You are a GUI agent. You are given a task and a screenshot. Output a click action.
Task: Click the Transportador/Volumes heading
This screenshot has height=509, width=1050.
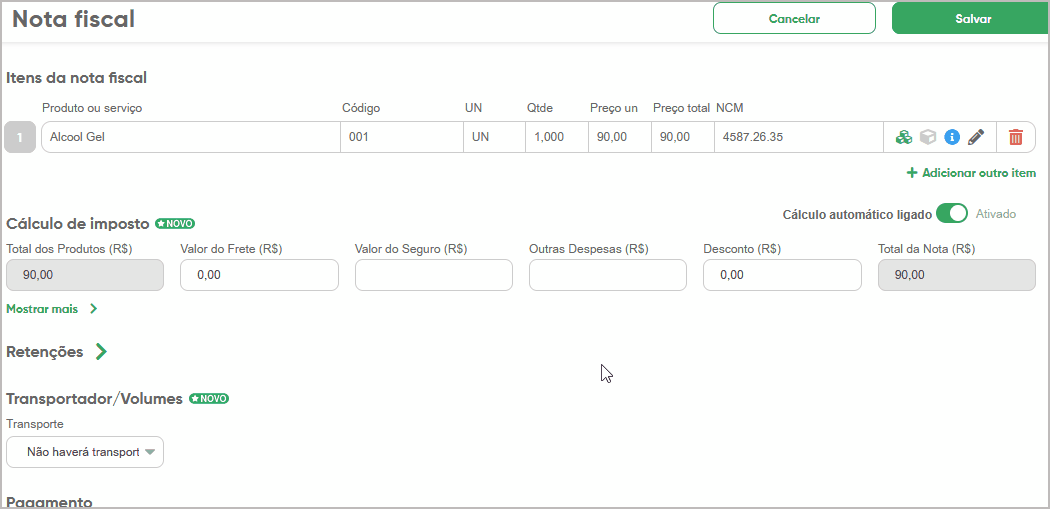(94, 398)
